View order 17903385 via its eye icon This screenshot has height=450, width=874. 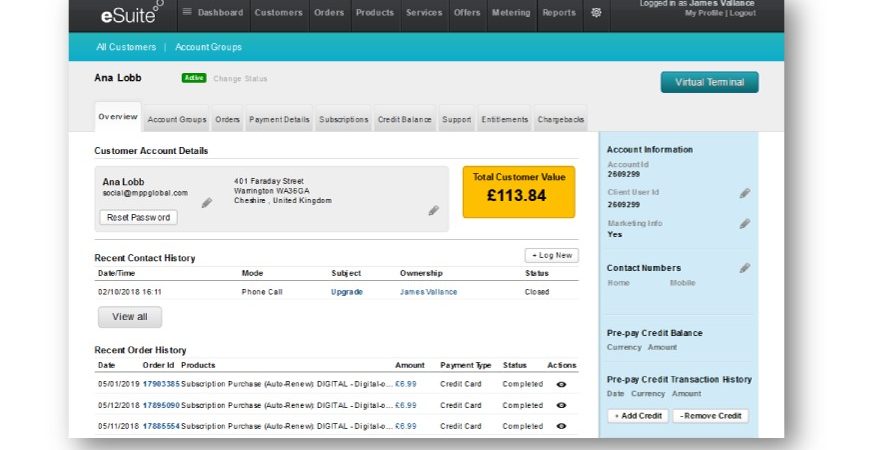click(x=561, y=383)
